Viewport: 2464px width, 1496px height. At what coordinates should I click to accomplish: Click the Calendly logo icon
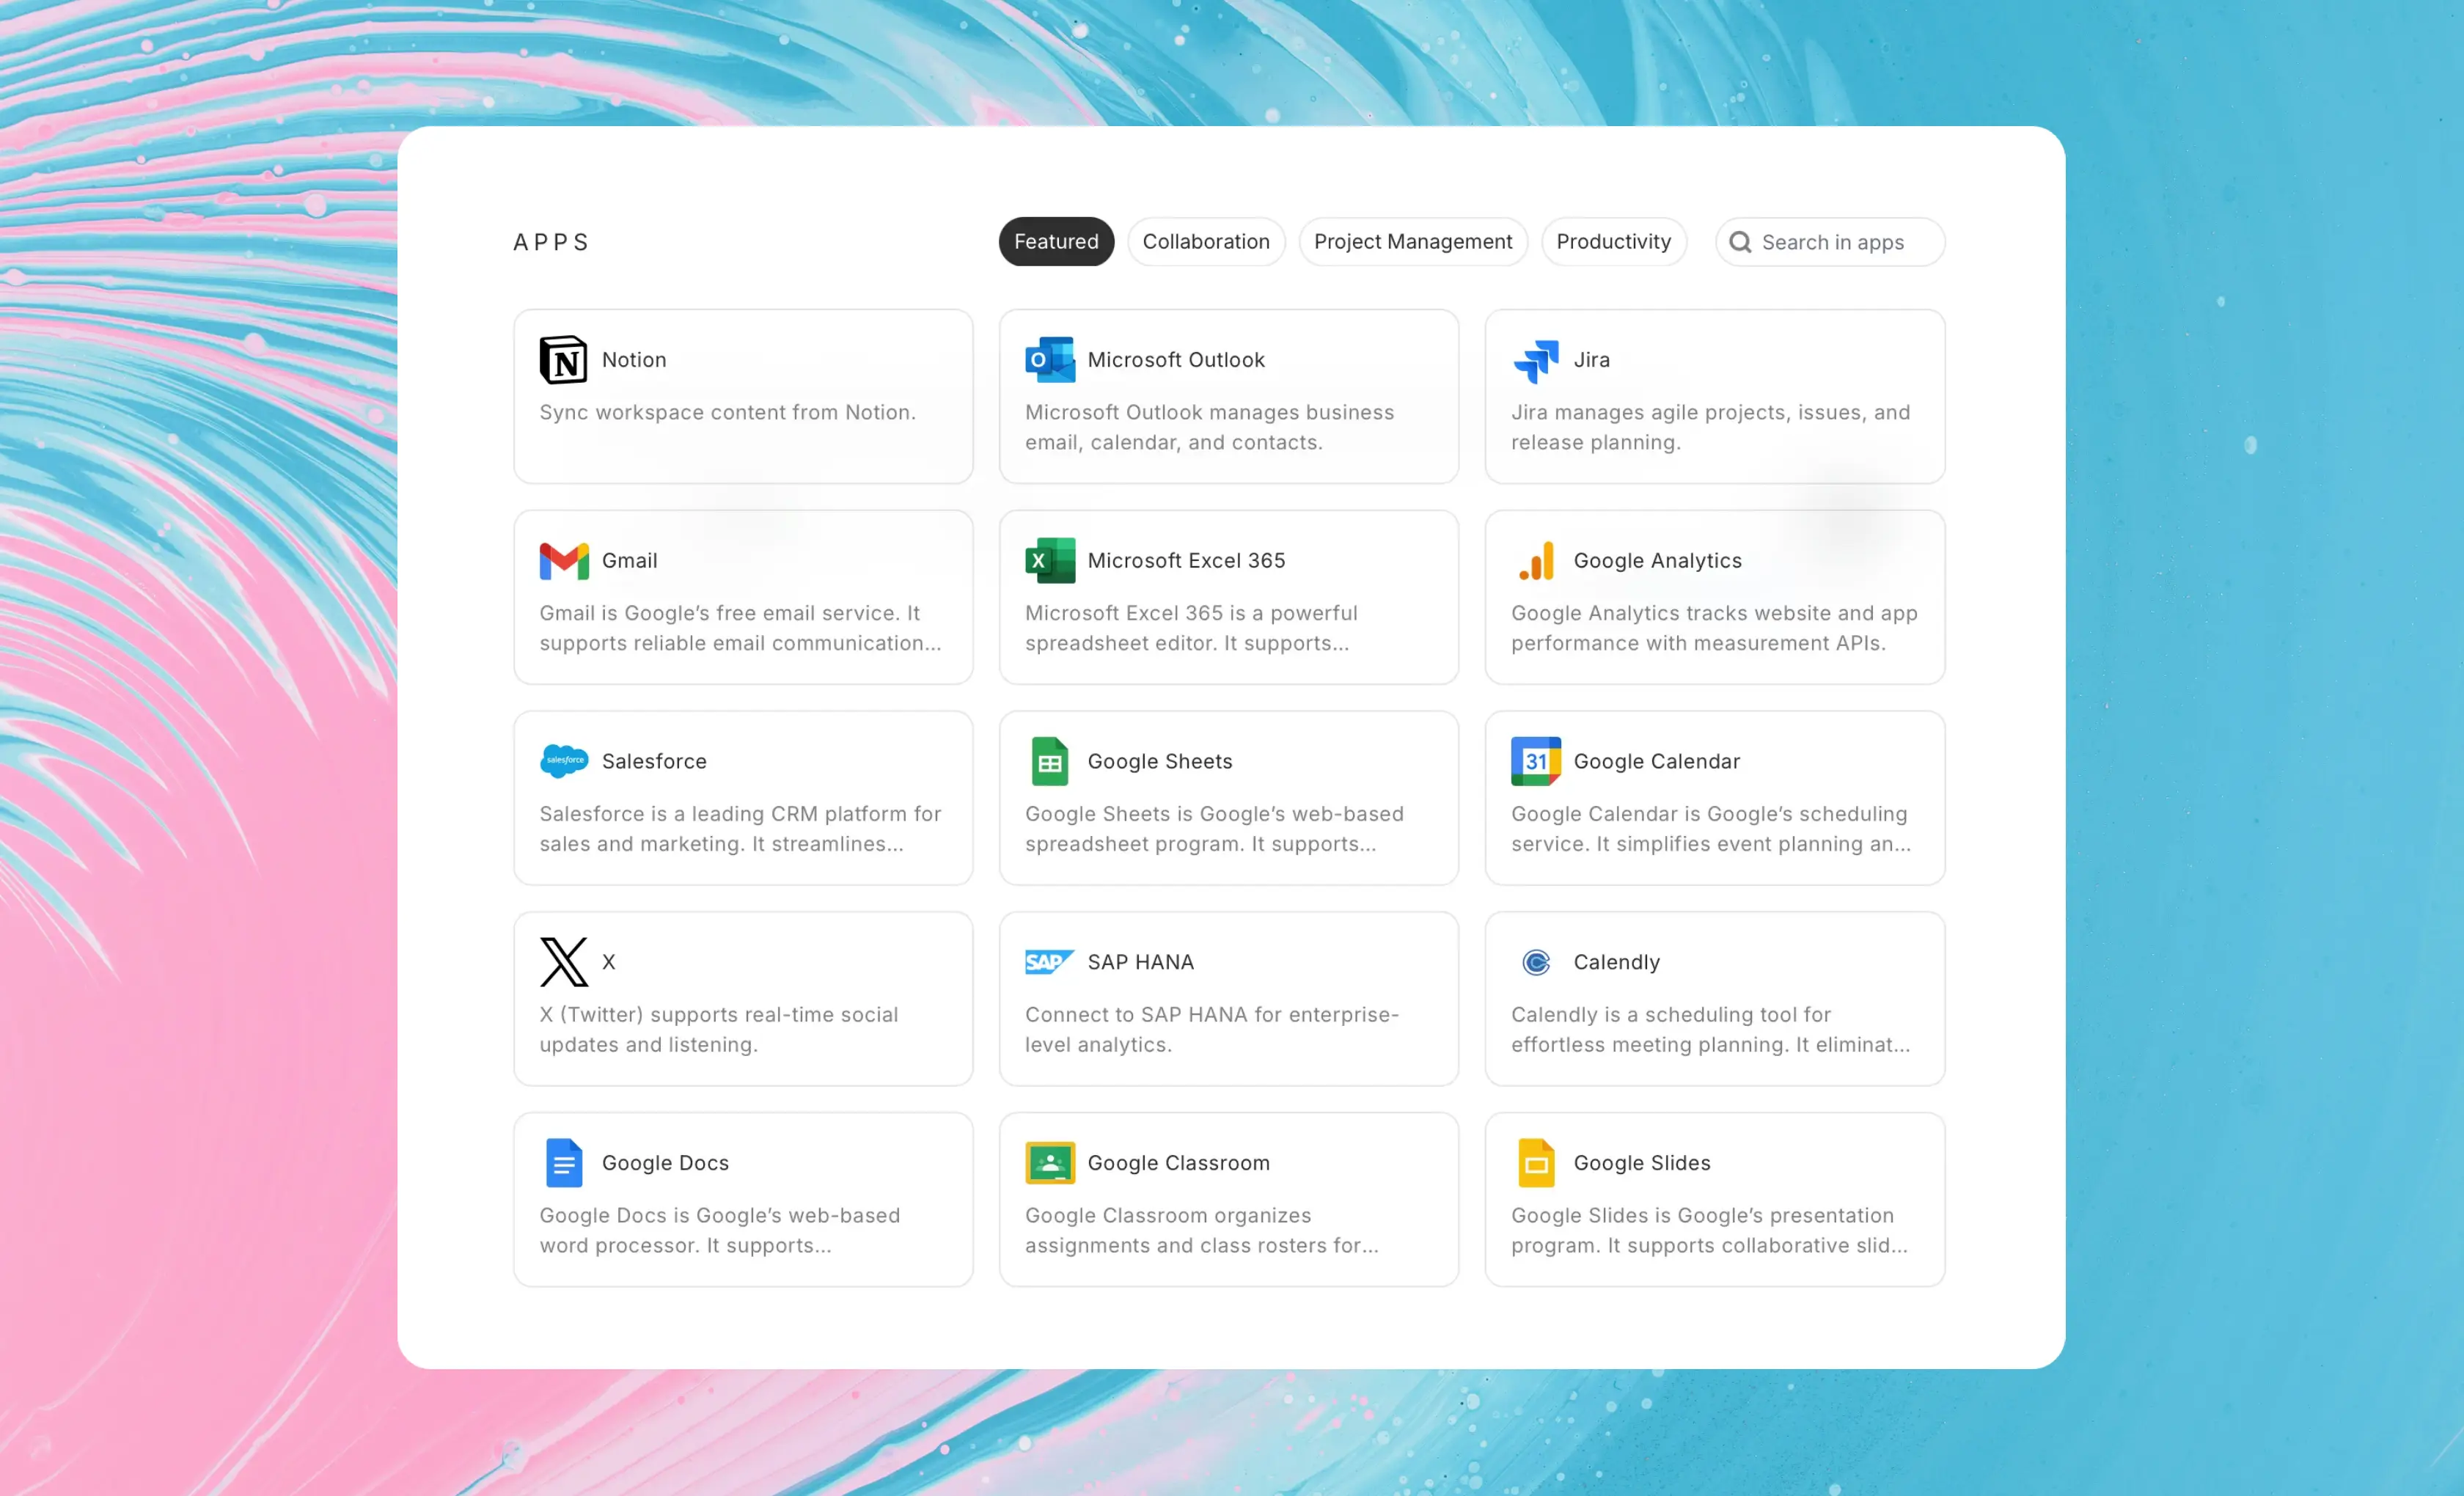pos(1535,962)
